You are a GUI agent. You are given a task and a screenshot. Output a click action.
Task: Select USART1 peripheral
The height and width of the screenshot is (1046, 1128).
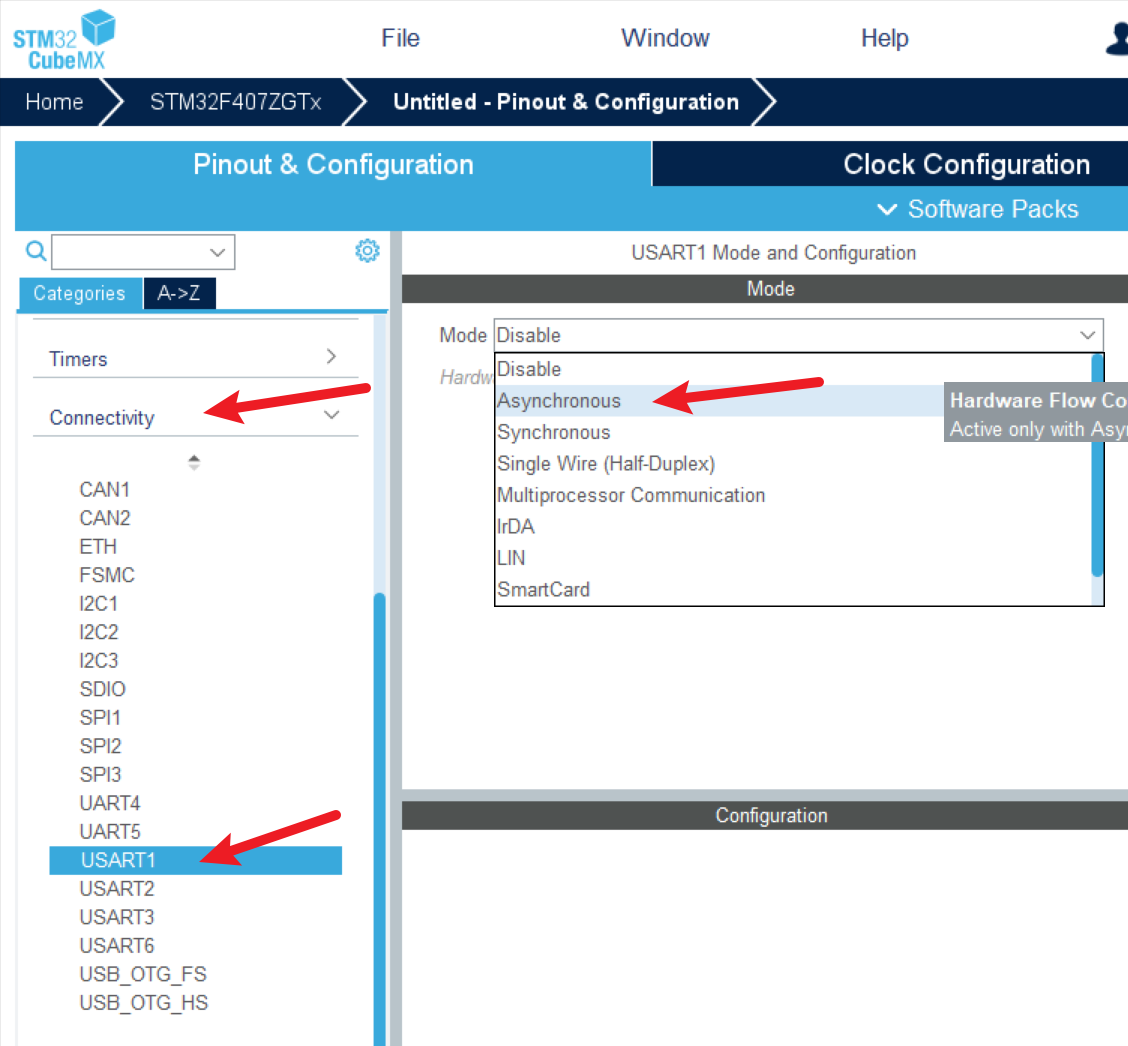pos(195,860)
